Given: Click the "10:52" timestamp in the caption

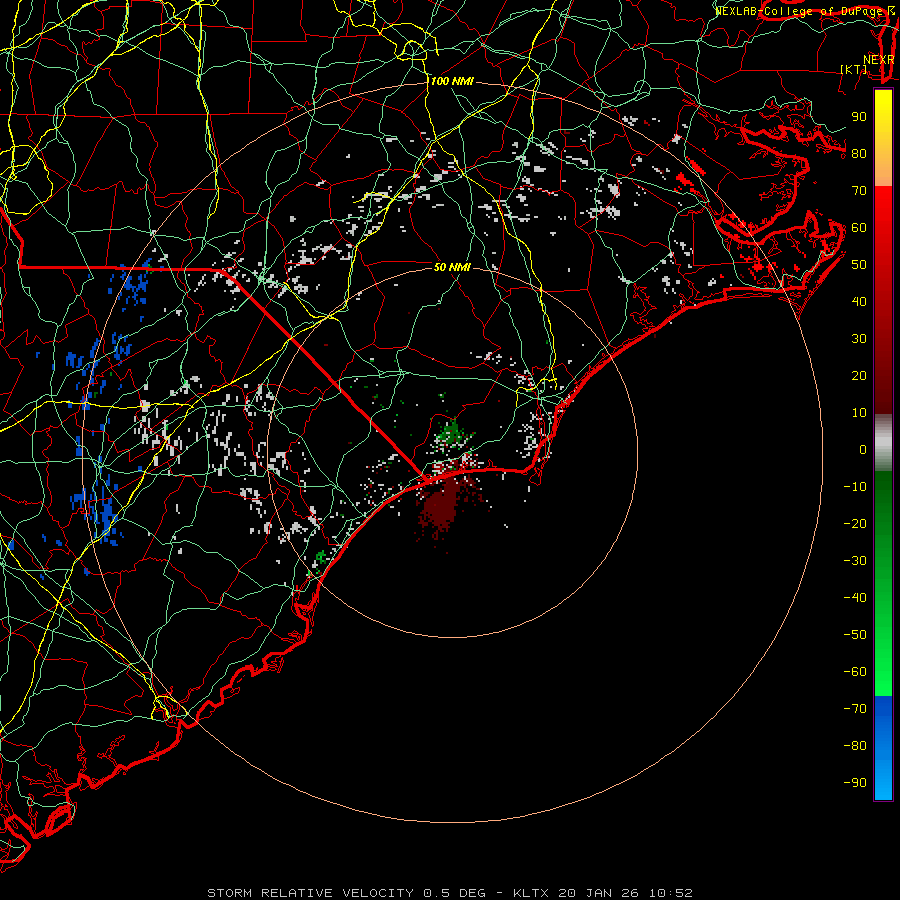Looking at the screenshot, I should (x=670, y=893).
